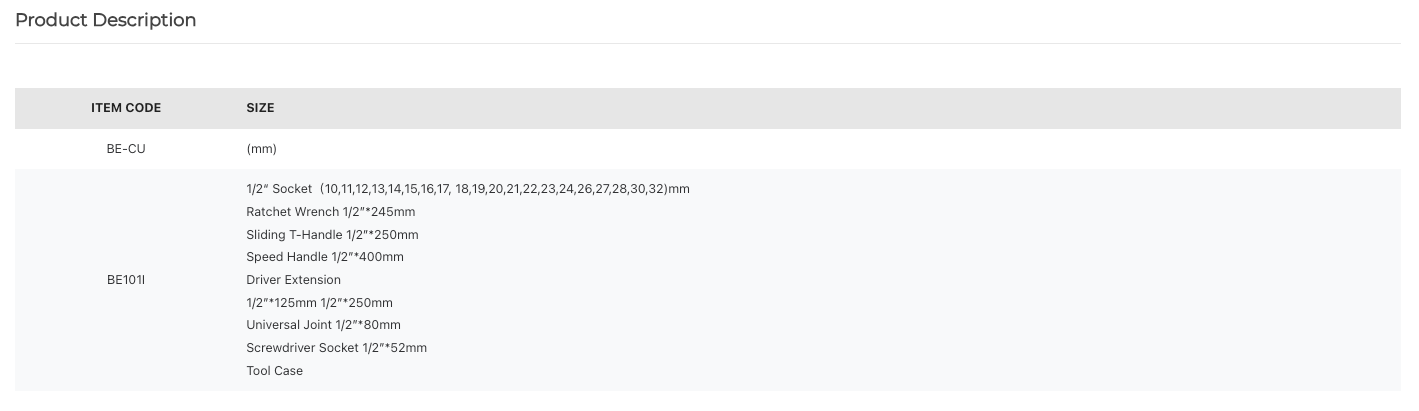Click the Product Description heading

[x=106, y=20]
